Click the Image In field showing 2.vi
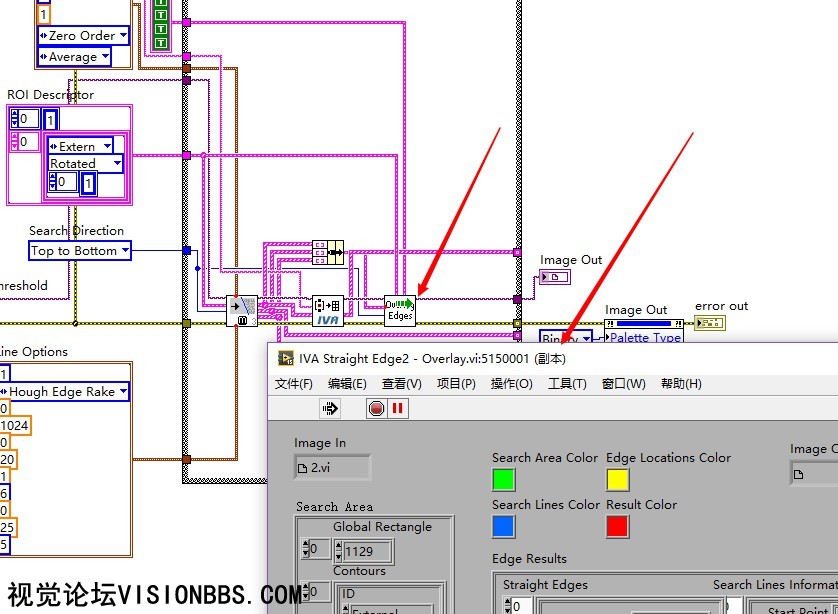Viewport: 838px width, 614px height. tap(332, 467)
